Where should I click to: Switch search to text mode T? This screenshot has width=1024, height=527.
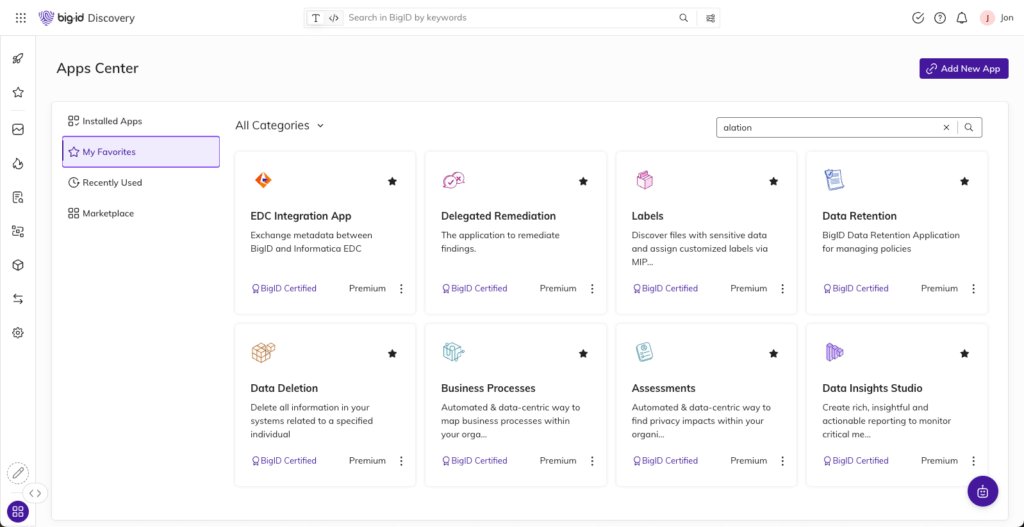click(x=316, y=18)
